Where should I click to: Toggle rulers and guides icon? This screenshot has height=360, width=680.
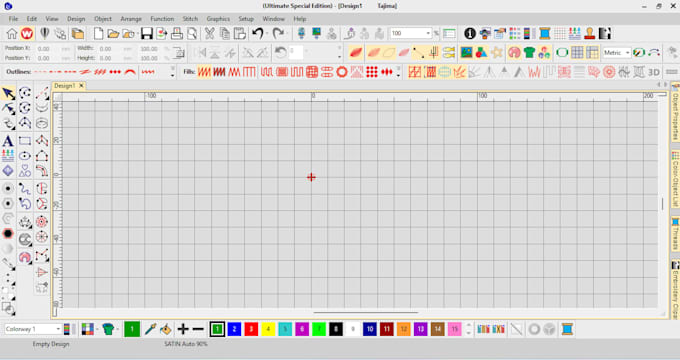pos(592,53)
